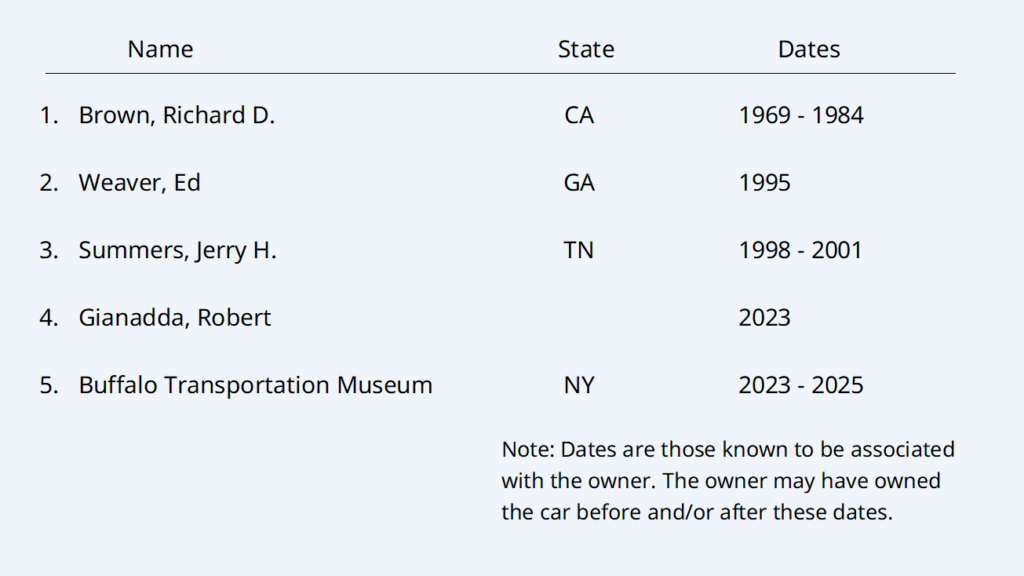
Task: Click the 1998 - 2001 date range
Action: (x=800, y=251)
